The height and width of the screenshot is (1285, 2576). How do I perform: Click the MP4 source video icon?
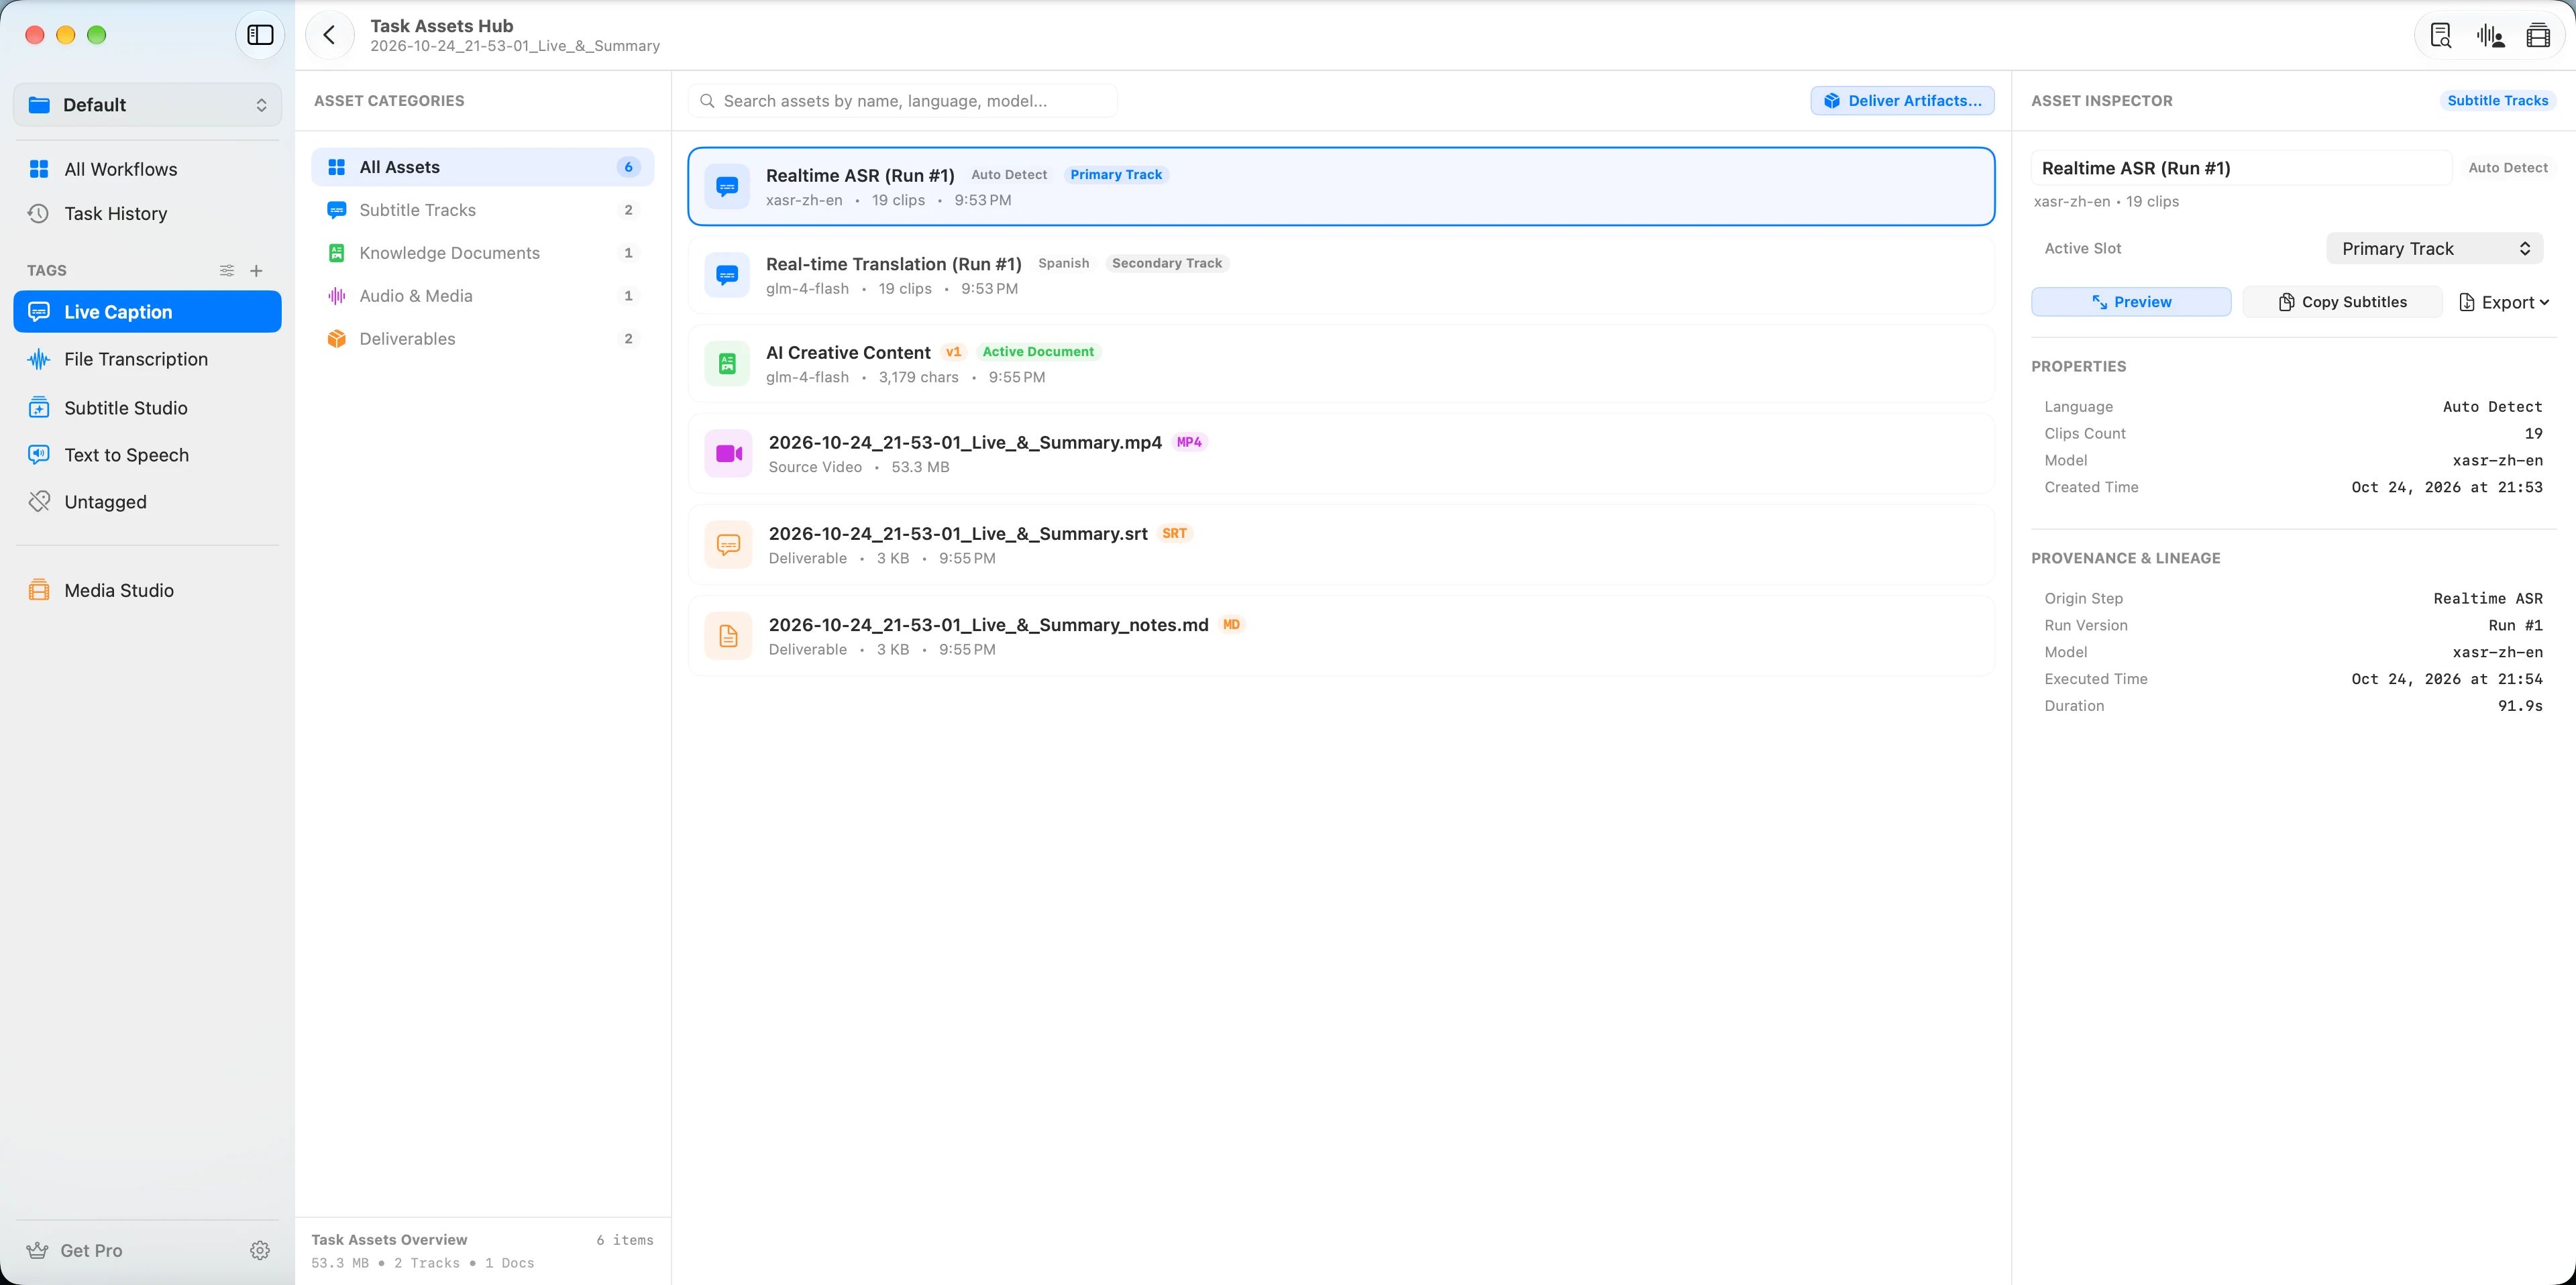point(728,454)
